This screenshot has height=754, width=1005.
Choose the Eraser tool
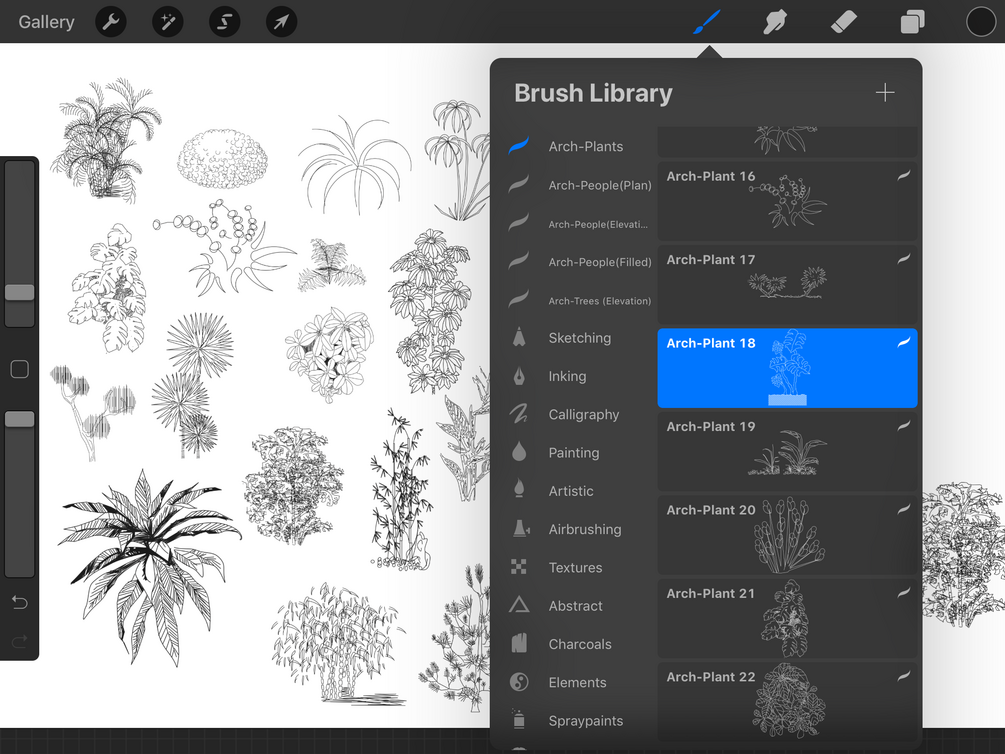(x=843, y=22)
